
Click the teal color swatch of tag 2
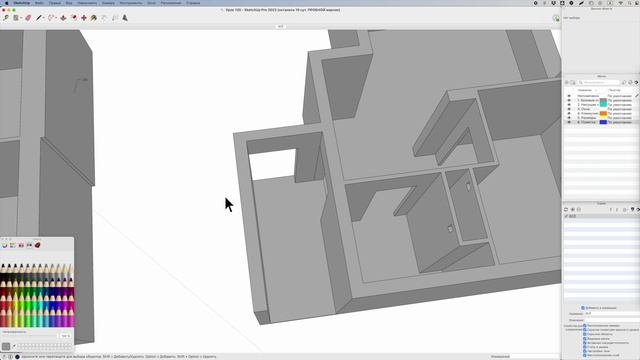[603, 104]
